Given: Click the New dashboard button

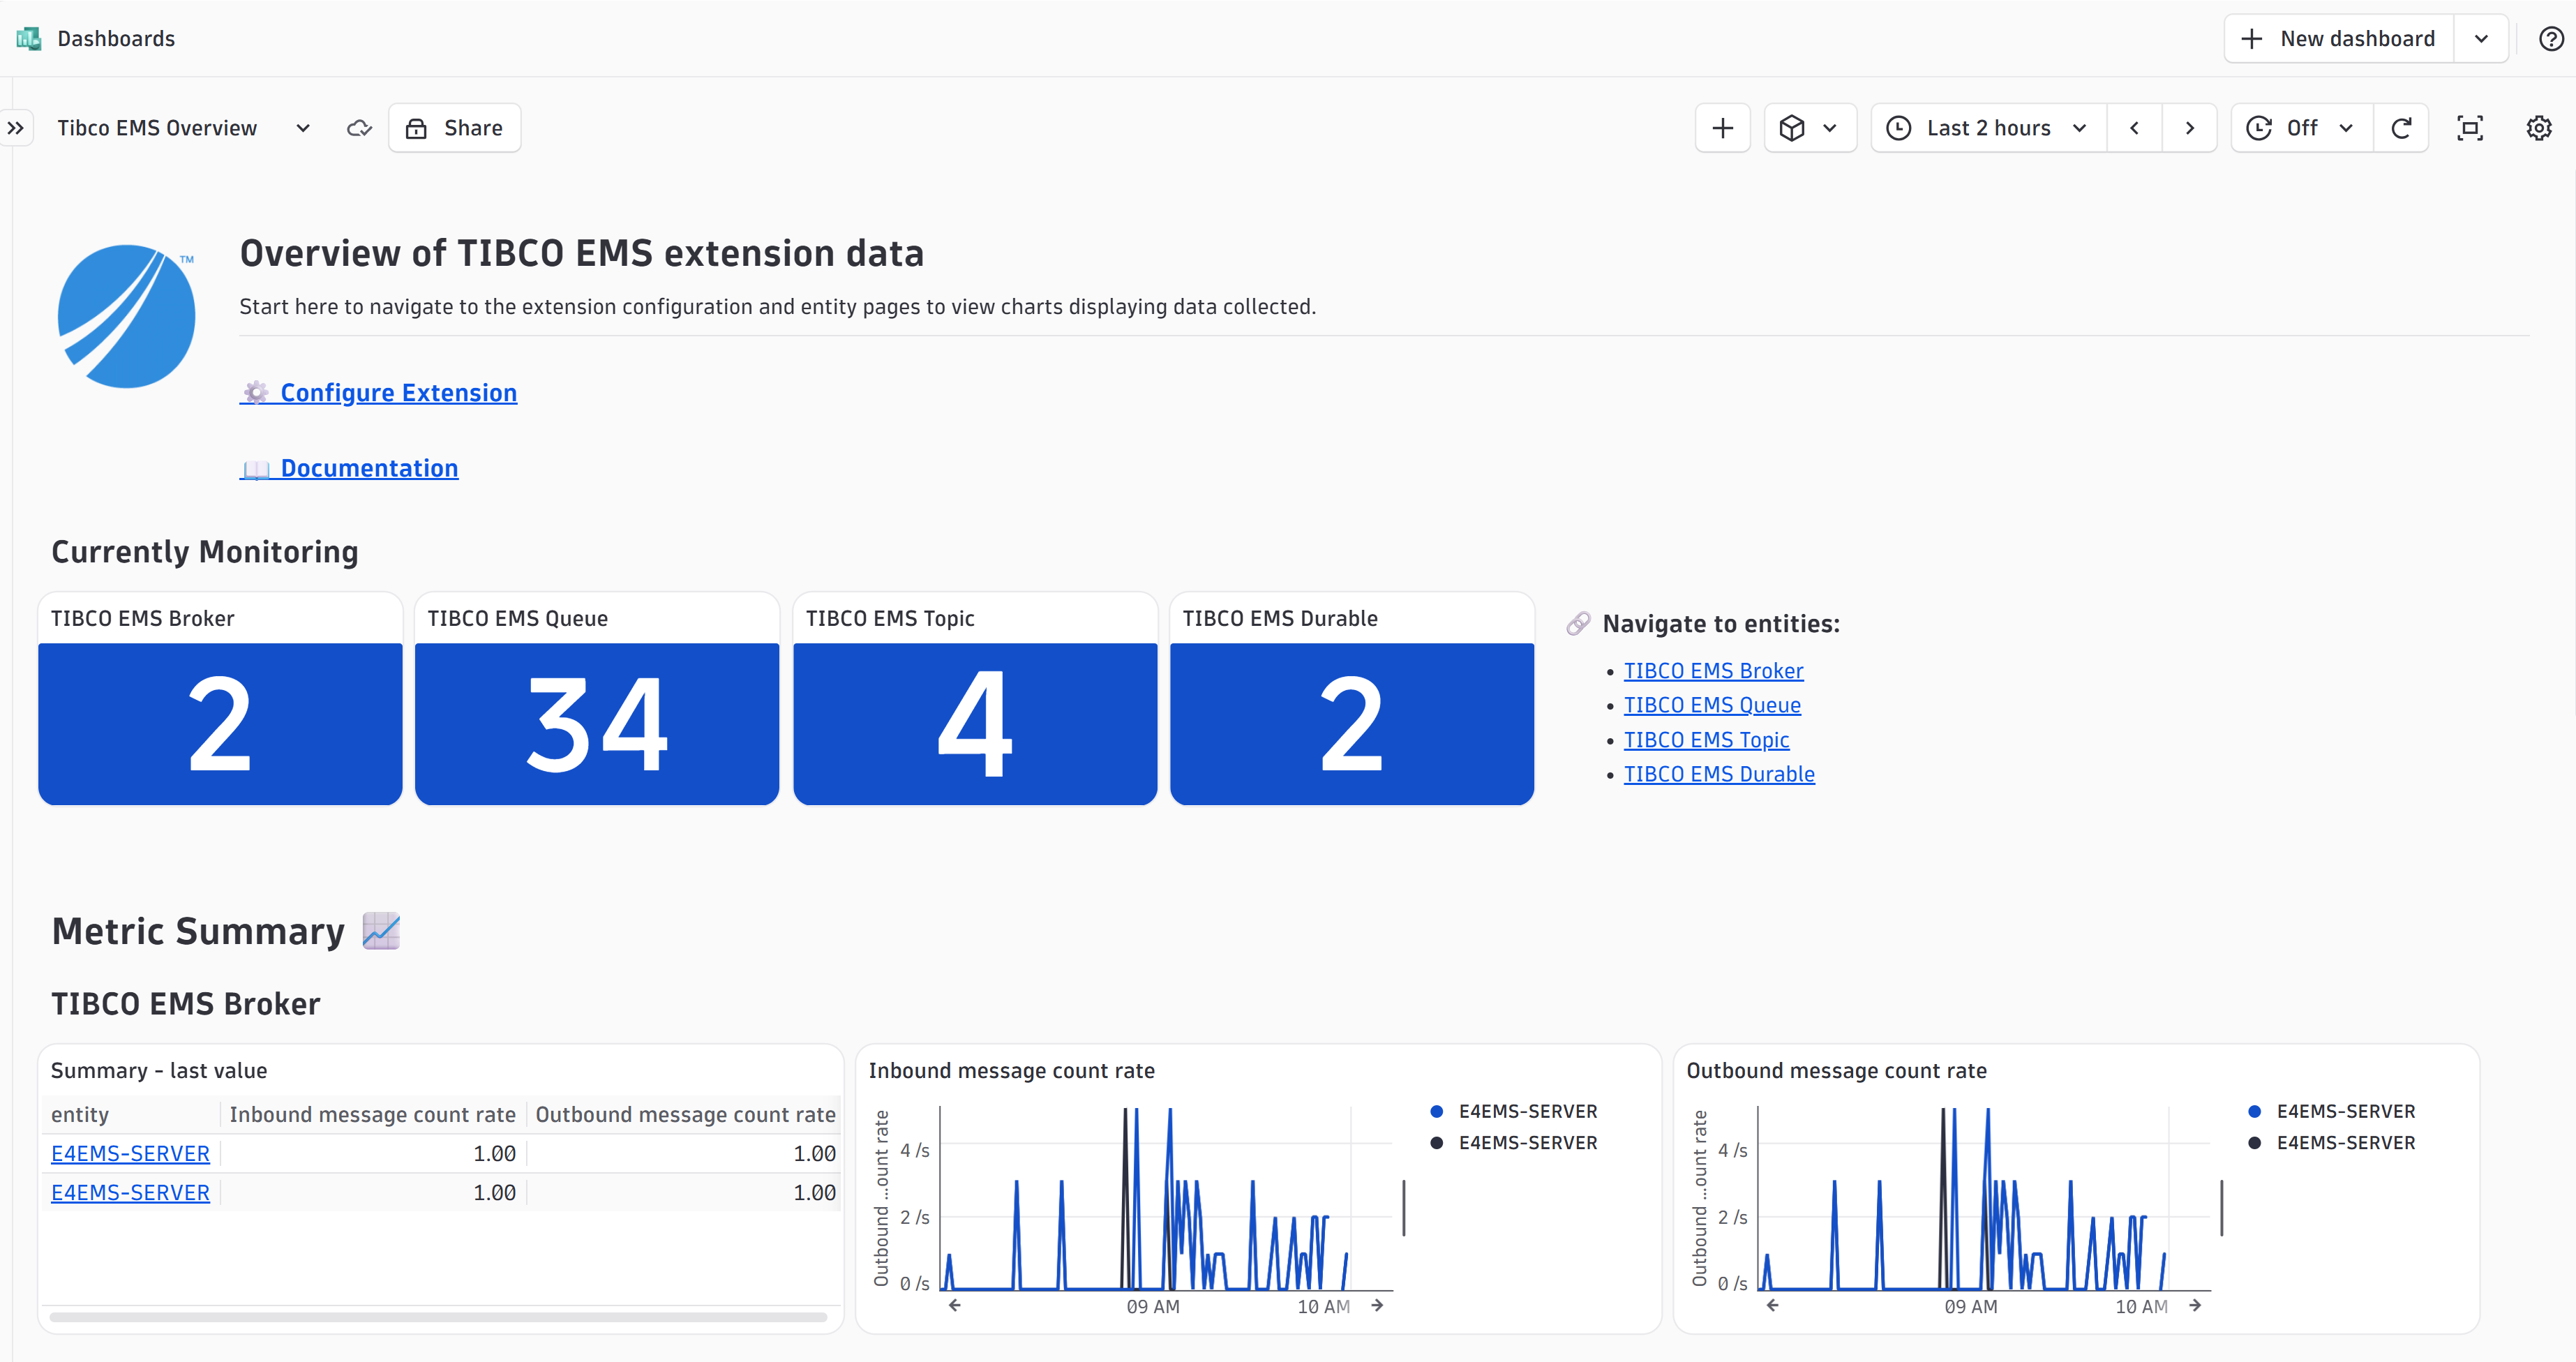Looking at the screenshot, I should click(2339, 38).
